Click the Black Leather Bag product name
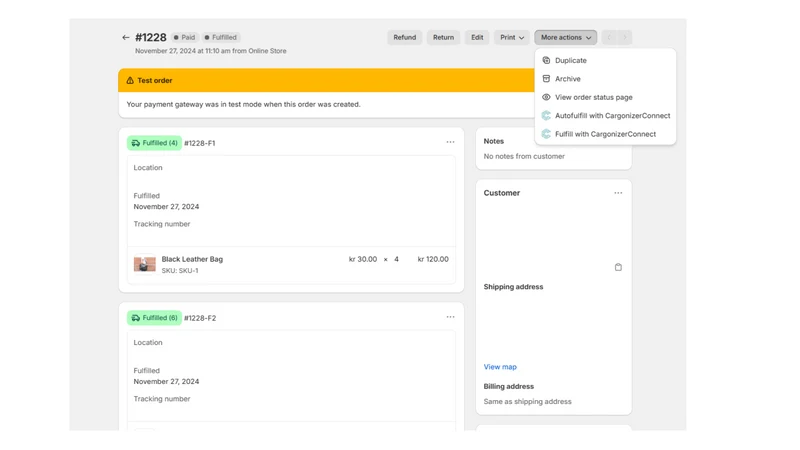The width and height of the screenshot is (800, 450). click(x=192, y=259)
